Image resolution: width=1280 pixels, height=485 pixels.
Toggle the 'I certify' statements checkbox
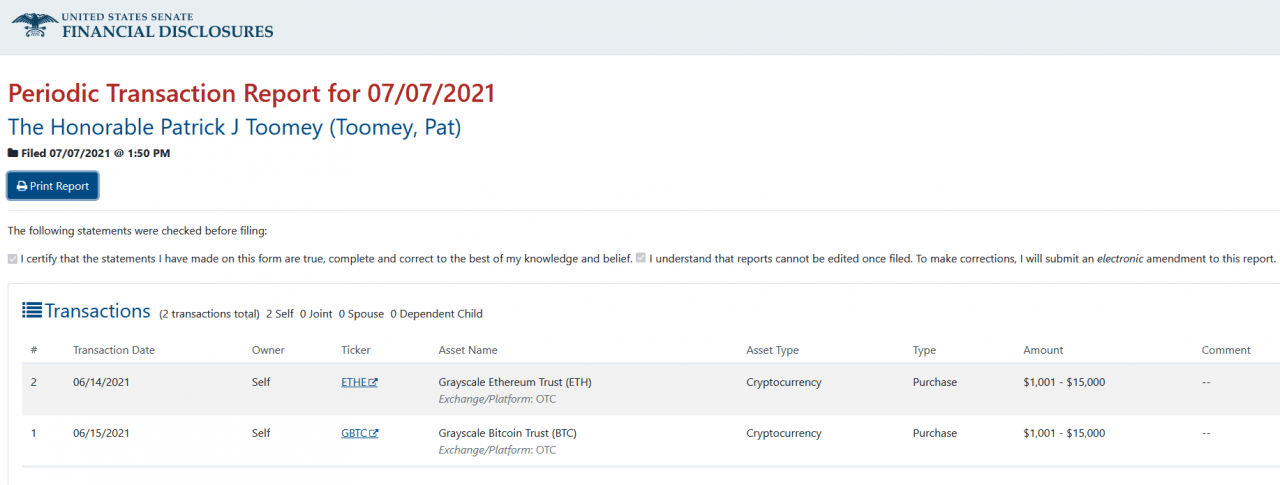[x=13, y=259]
